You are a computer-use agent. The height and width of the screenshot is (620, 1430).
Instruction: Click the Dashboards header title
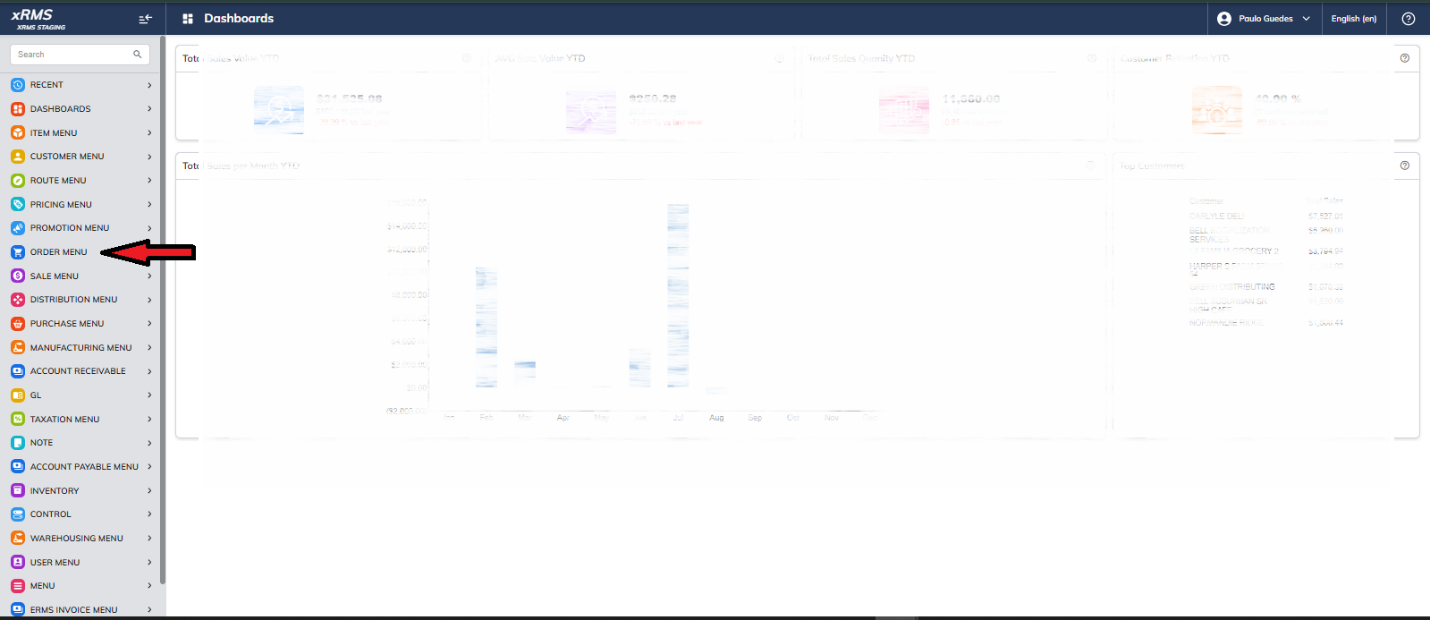[x=238, y=19]
